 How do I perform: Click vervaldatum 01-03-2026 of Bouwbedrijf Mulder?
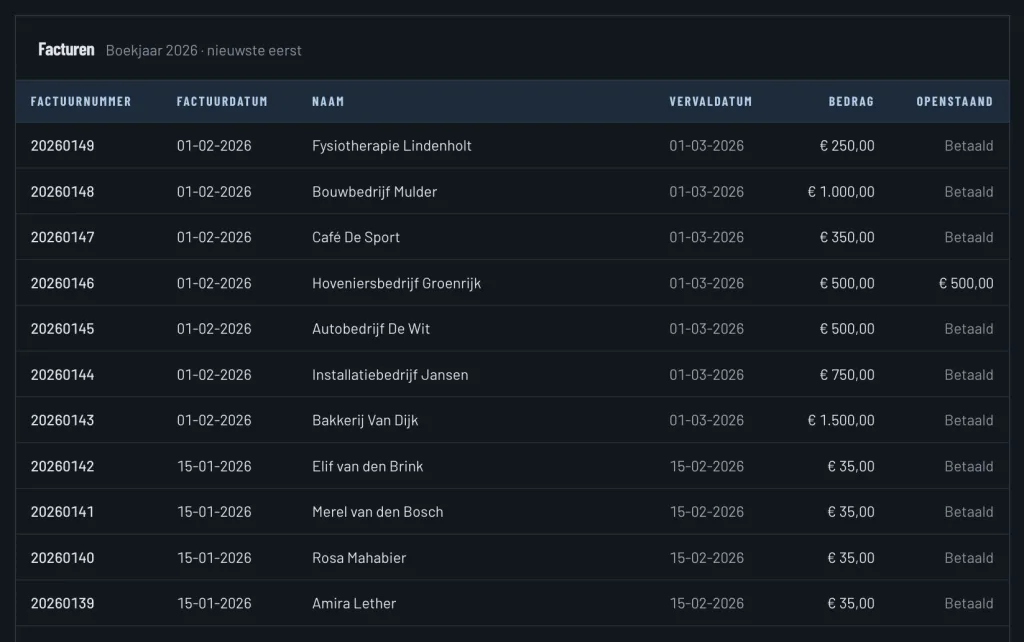click(x=707, y=191)
